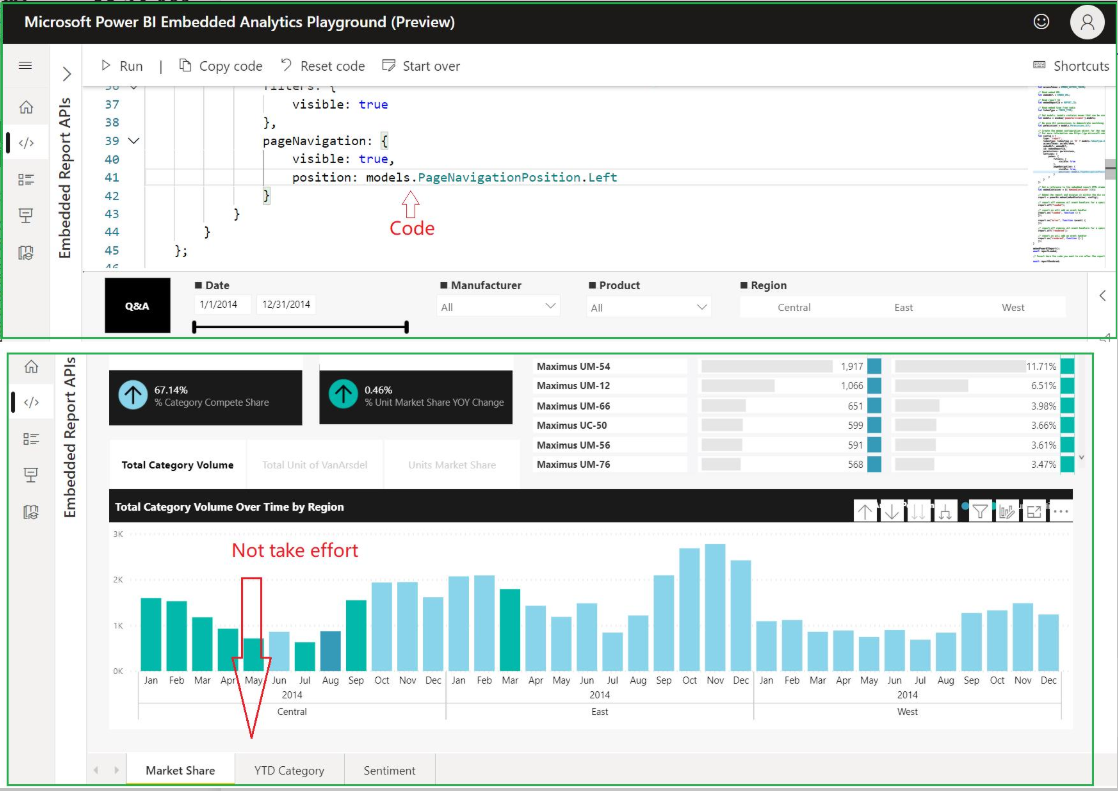Click the 0.46% Unit Market Share YOY card

click(416, 397)
